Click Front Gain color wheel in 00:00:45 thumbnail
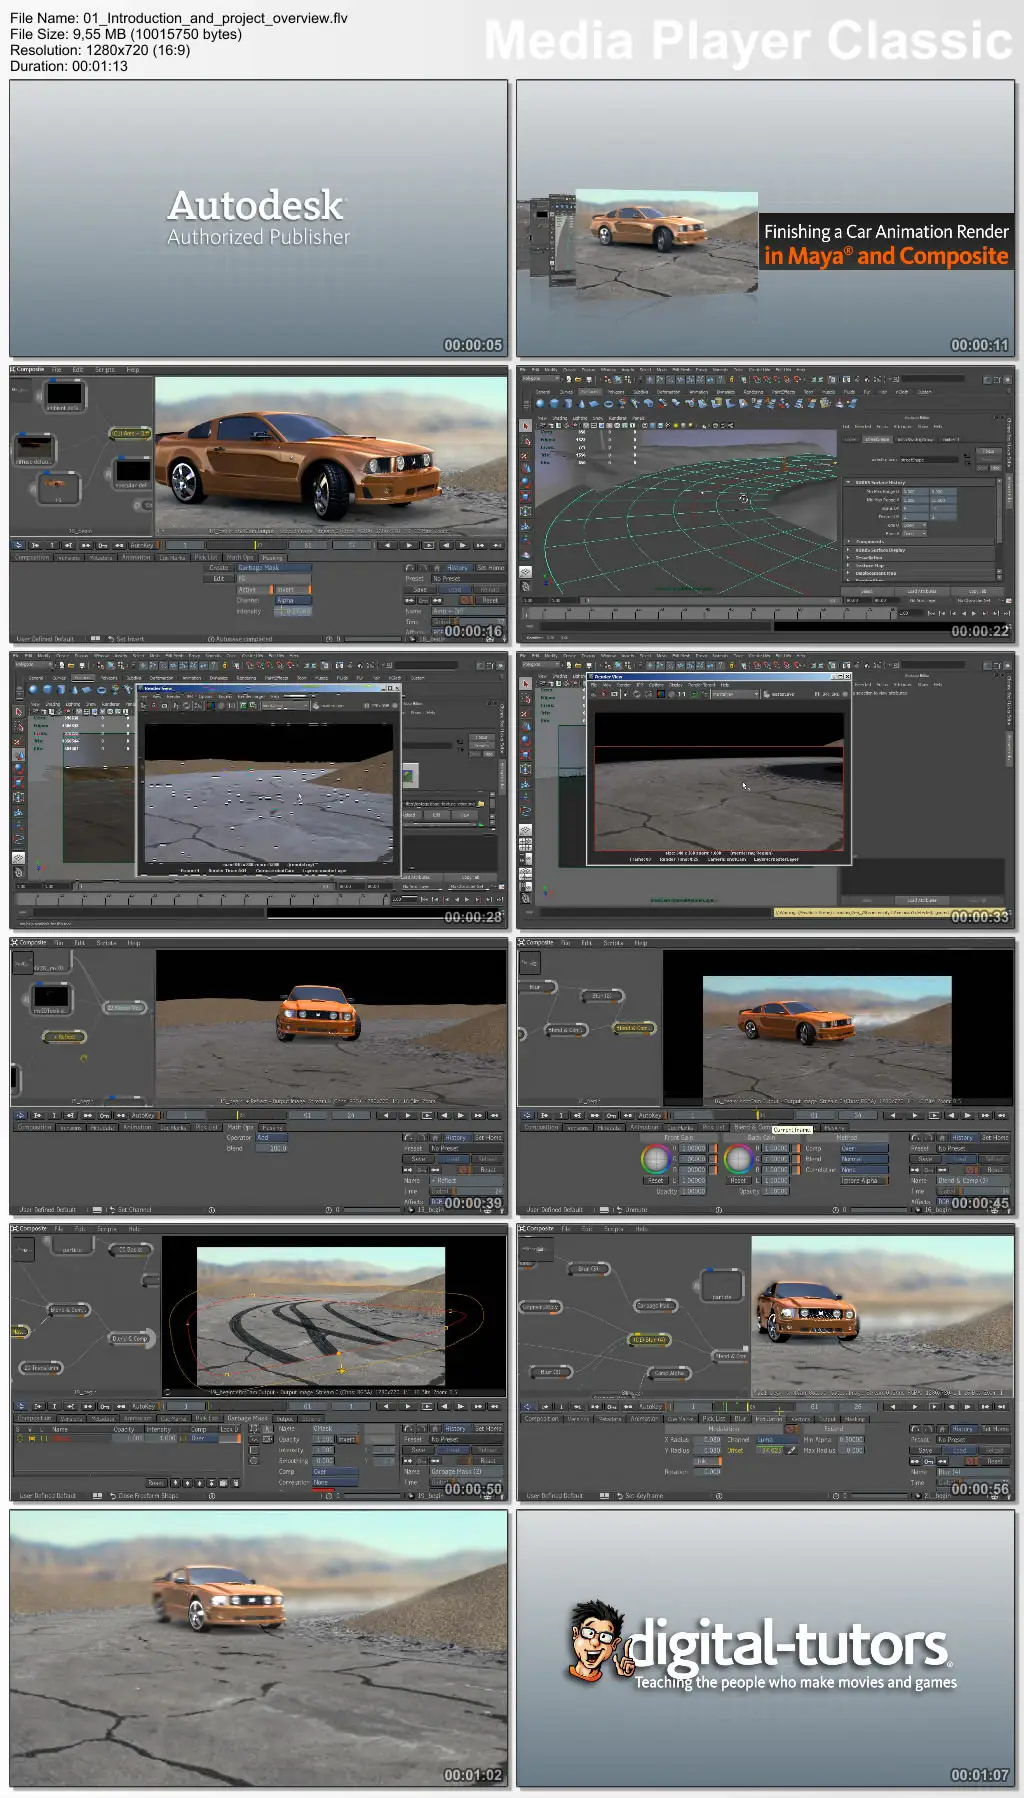Viewport: 1024px width, 1798px height. (x=655, y=1159)
